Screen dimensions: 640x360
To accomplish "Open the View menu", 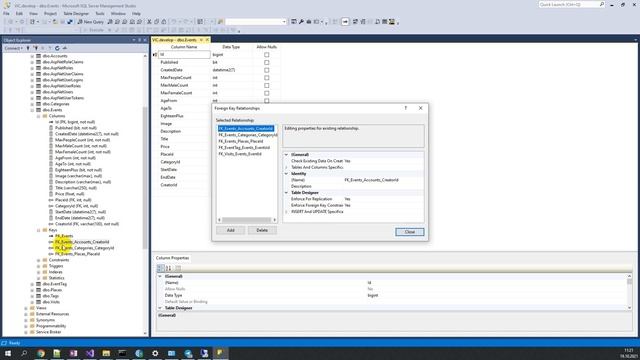I will [33, 13].
